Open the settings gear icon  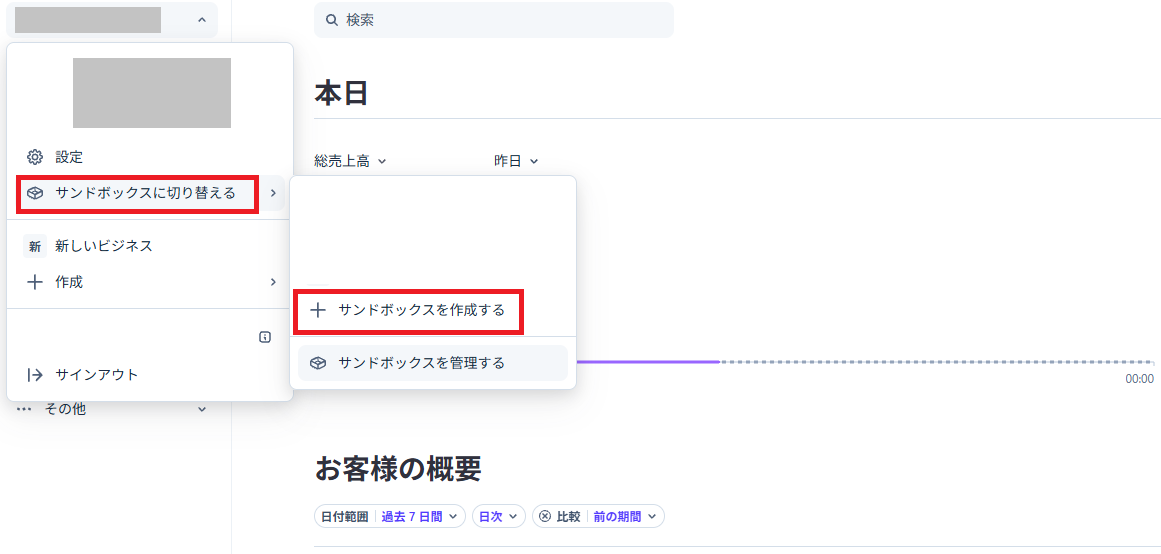pyautogui.click(x=35, y=157)
